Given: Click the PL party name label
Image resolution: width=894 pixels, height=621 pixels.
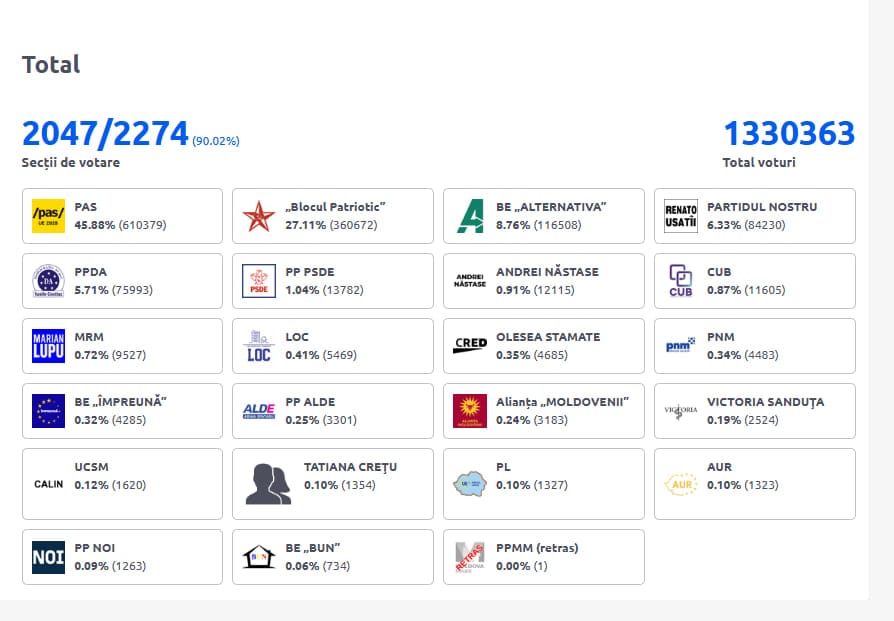Looking at the screenshot, I should 503,467.
